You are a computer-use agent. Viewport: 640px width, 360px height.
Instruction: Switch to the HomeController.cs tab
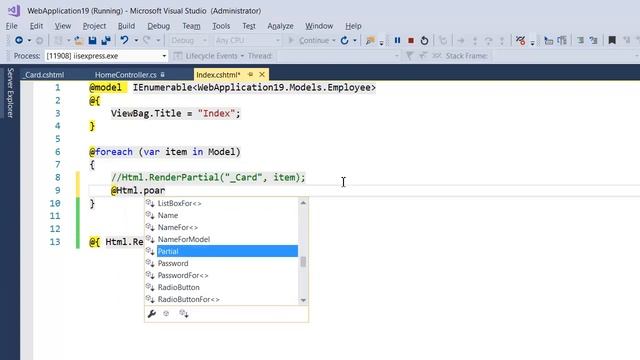point(126,75)
